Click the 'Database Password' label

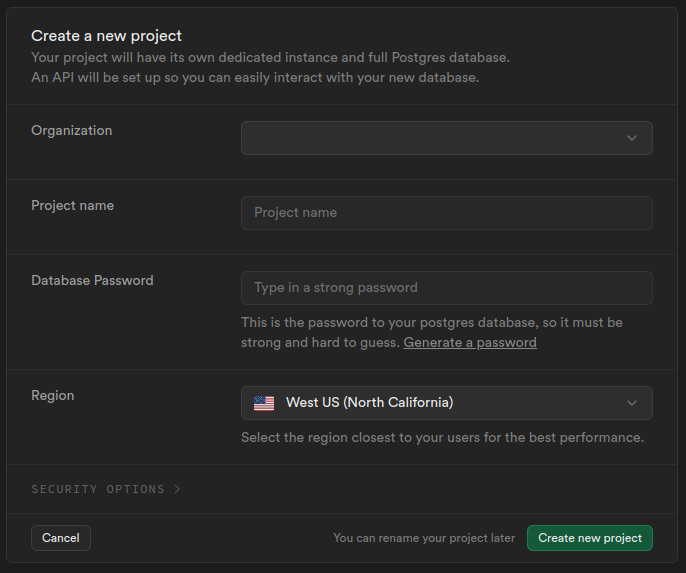coord(92,280)
